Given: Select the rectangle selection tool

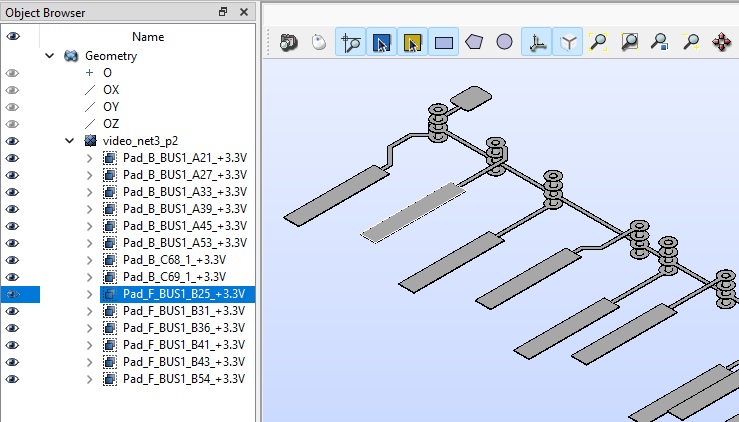Looking at the screenshot, I should pyautogui.click(x=445, y=43).
